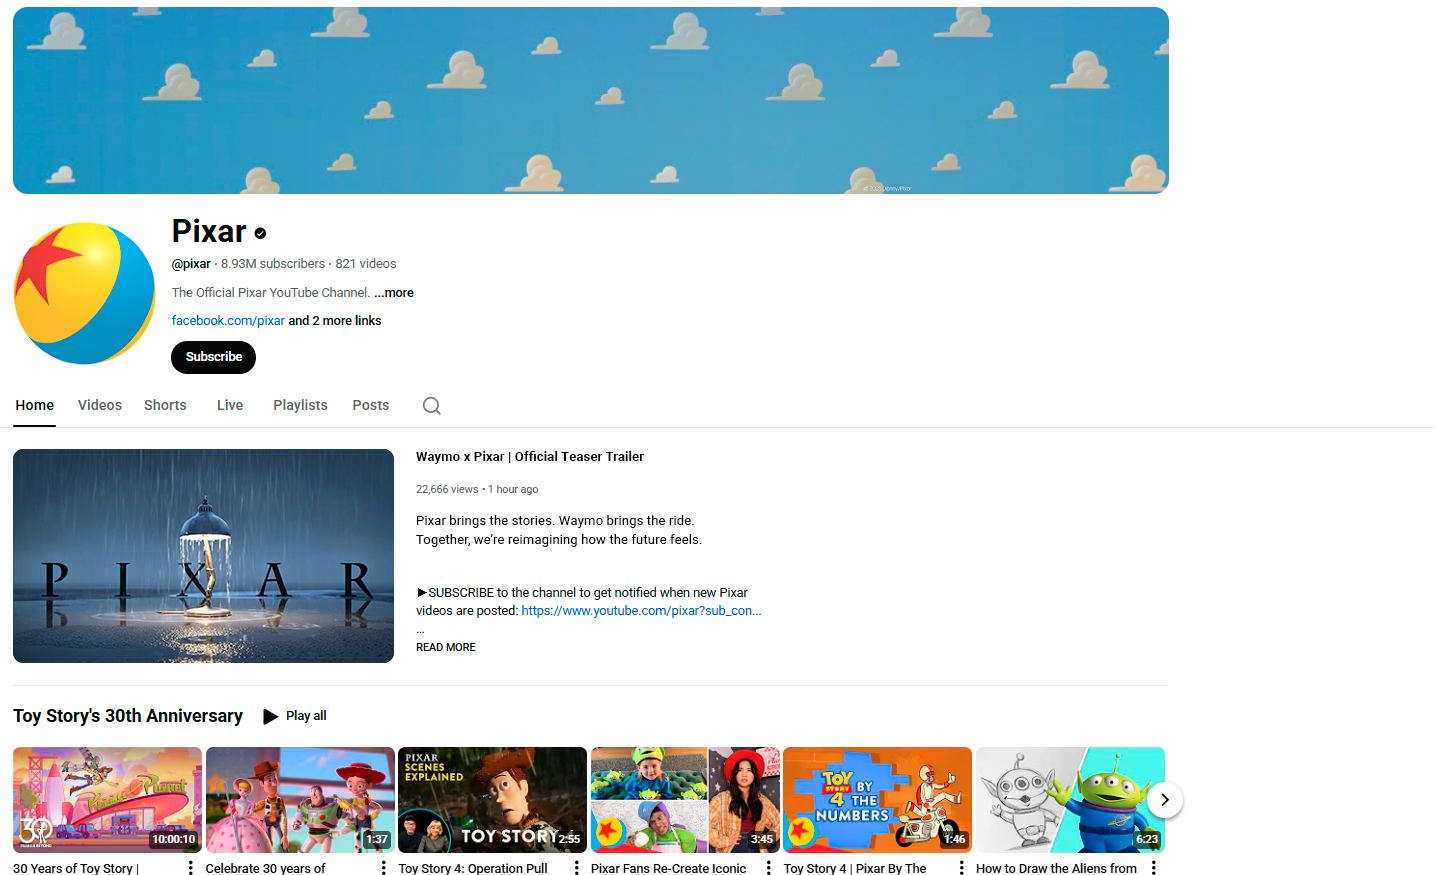Follow the youtube.com/pixar?sub_con link
This screenshot has width=1436, height=875.
(641, 611)
